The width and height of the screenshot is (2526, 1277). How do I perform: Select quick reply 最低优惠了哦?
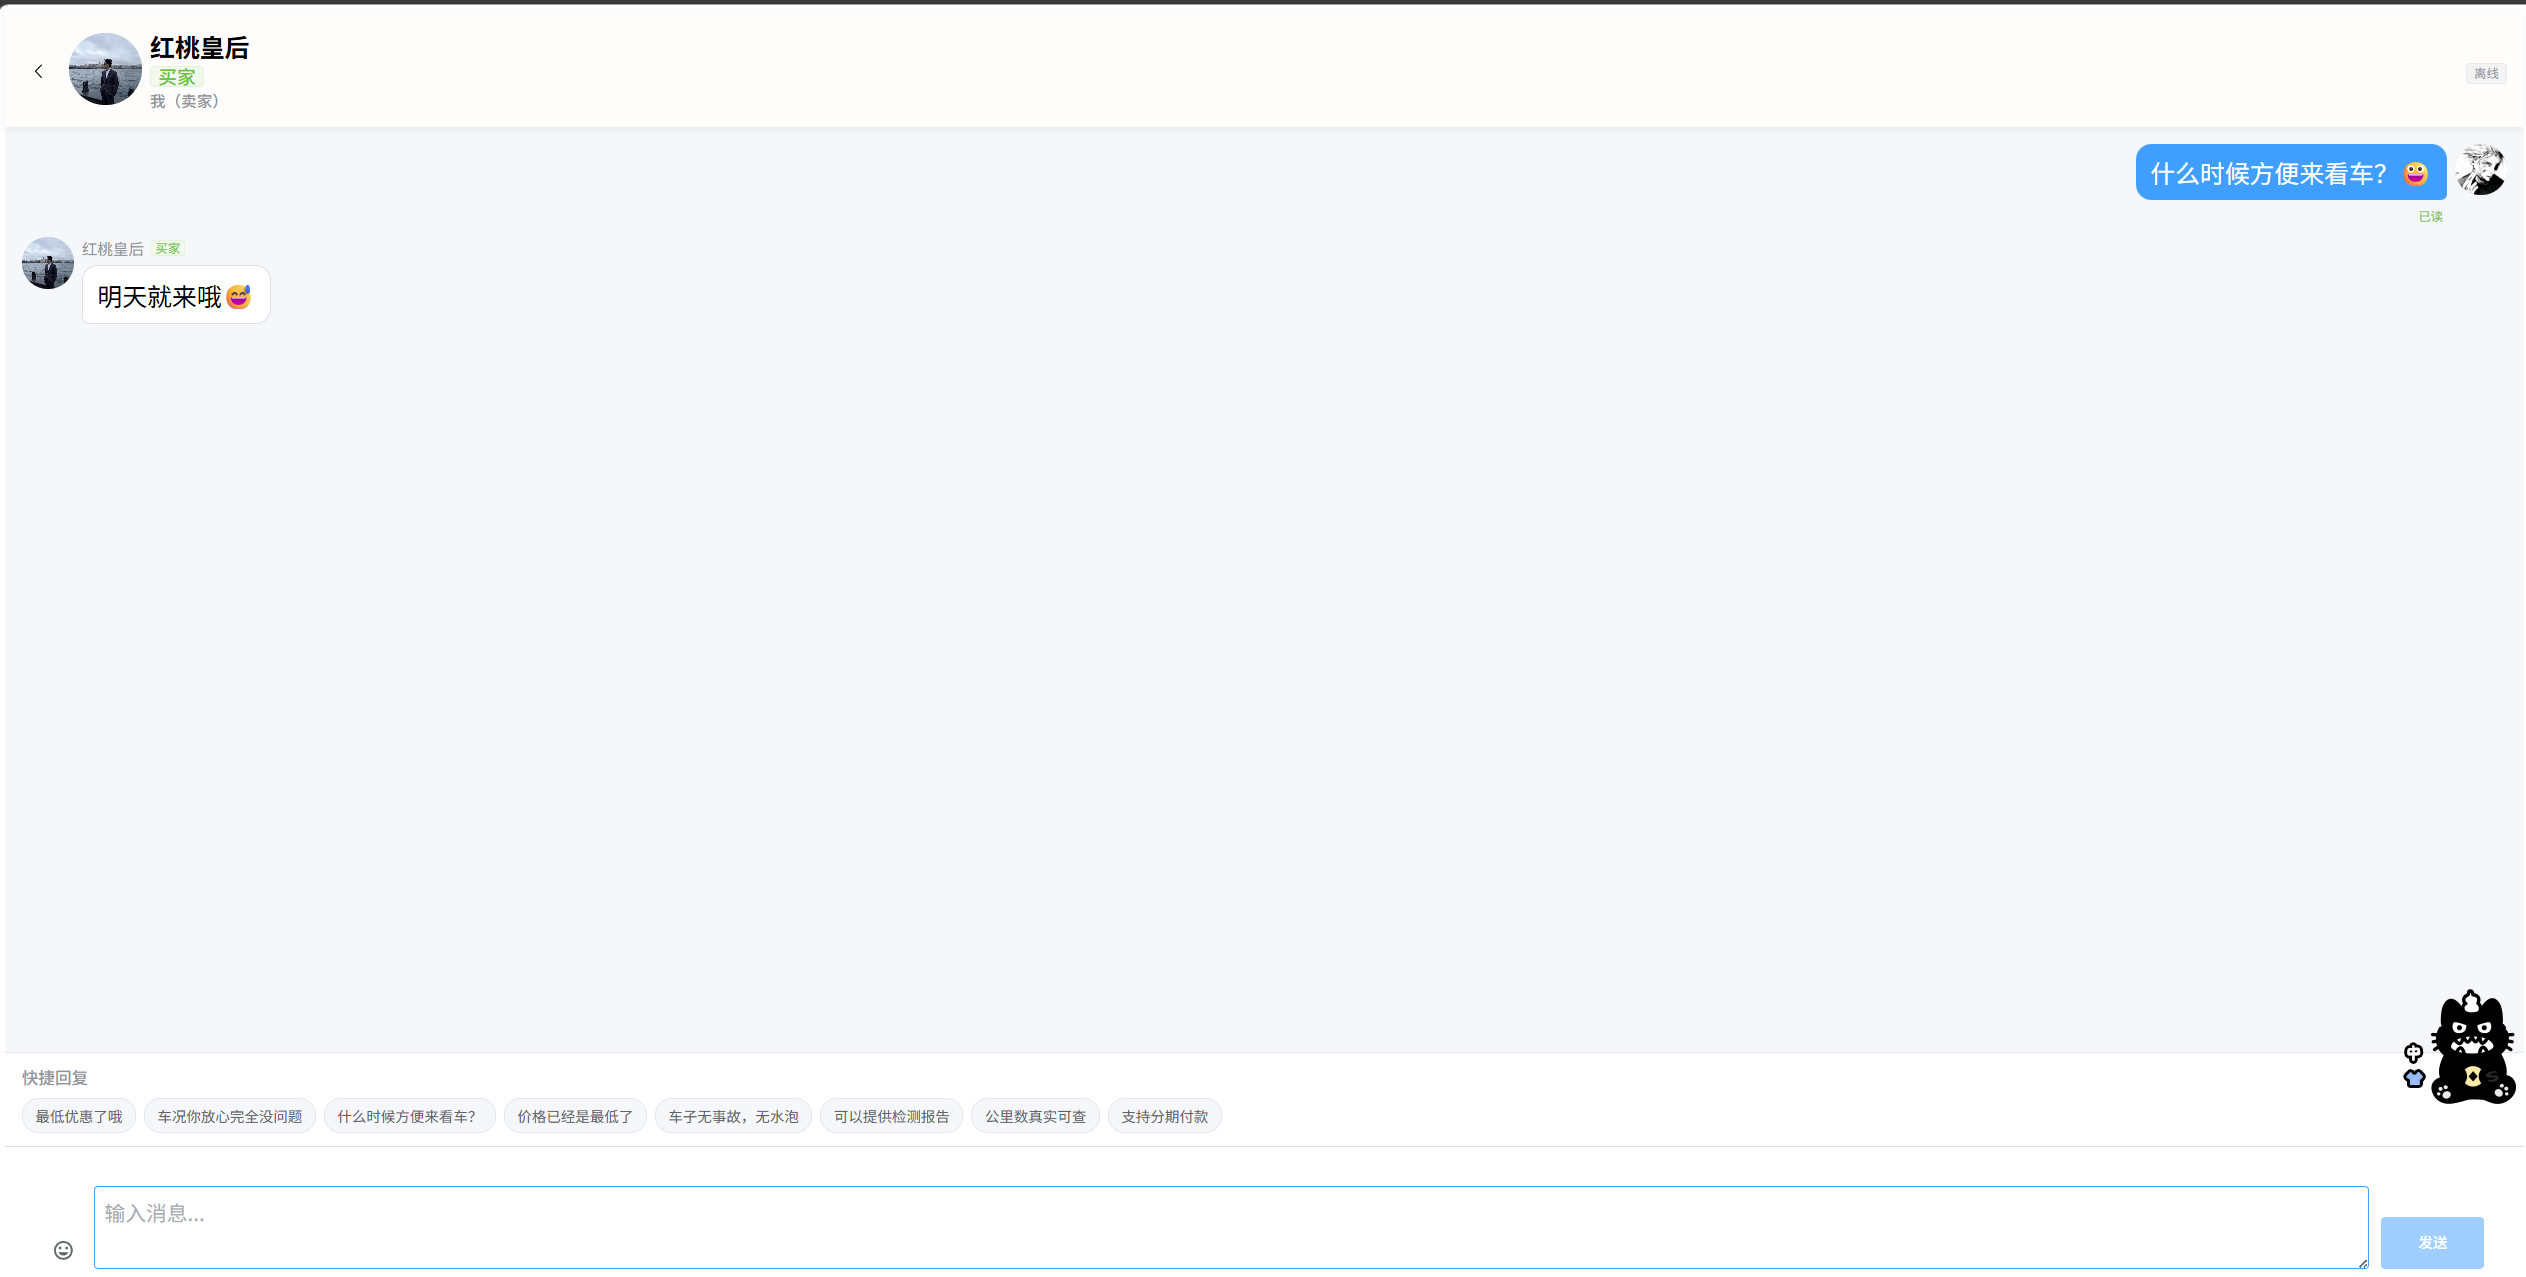[x=79, y=1116]
